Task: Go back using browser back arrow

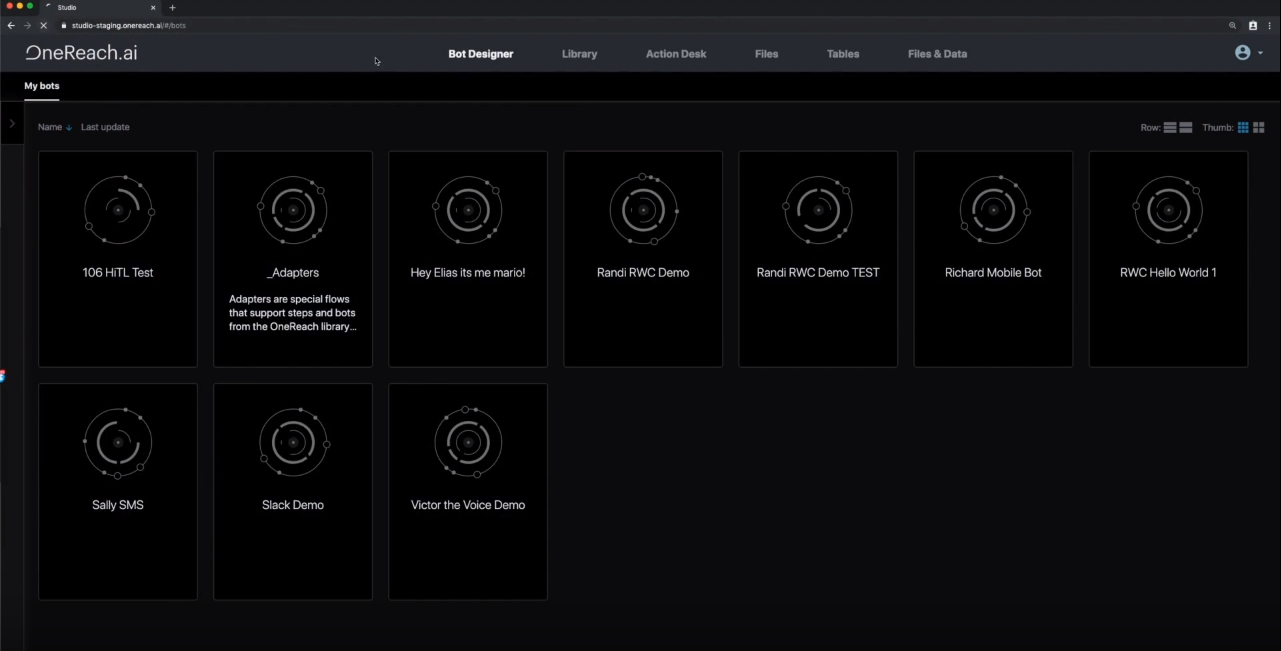Action: click(11, 25)
